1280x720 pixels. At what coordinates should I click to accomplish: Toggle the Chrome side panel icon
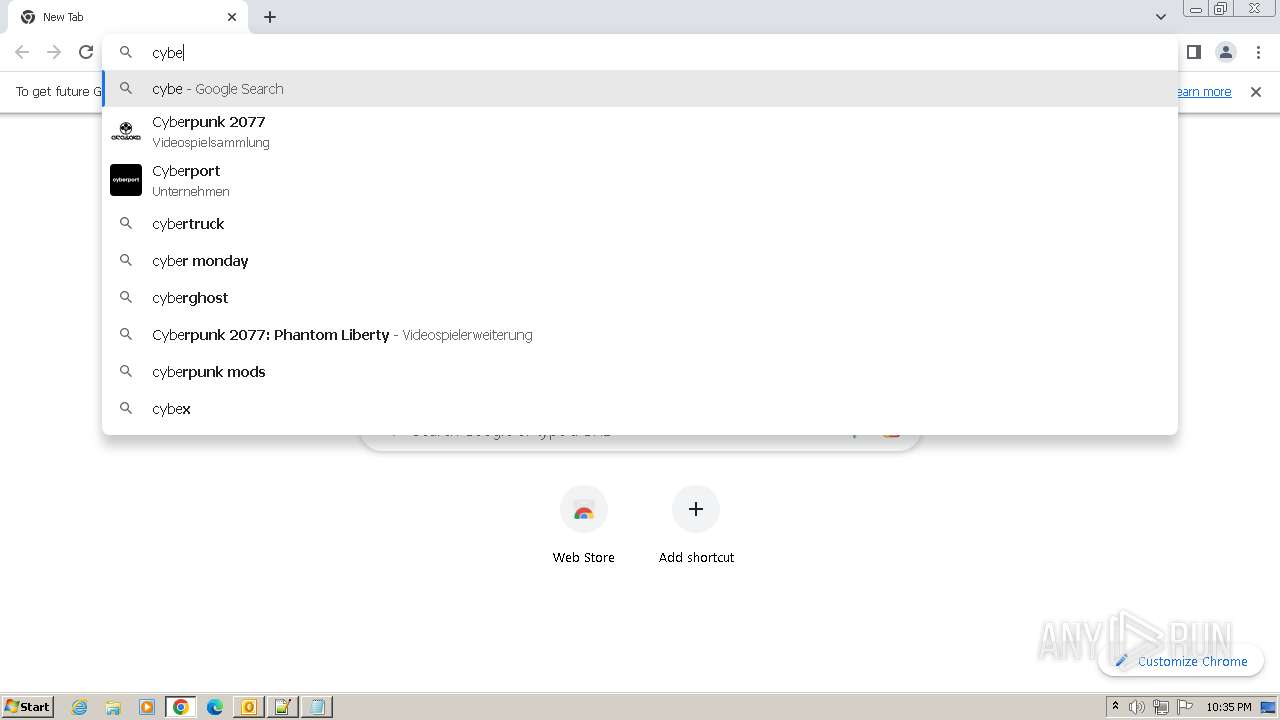(x=1193, y=52)
